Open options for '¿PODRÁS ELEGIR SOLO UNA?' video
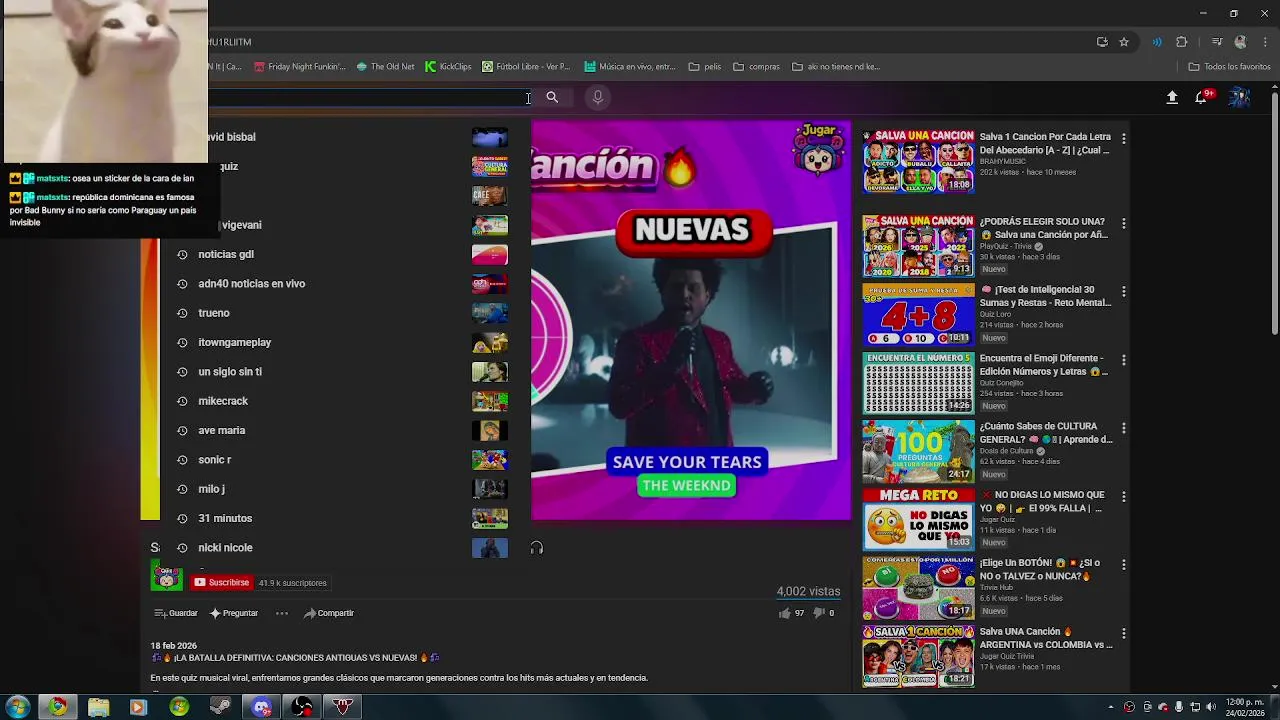1280x720 pixels. [x=1124, y=223]
